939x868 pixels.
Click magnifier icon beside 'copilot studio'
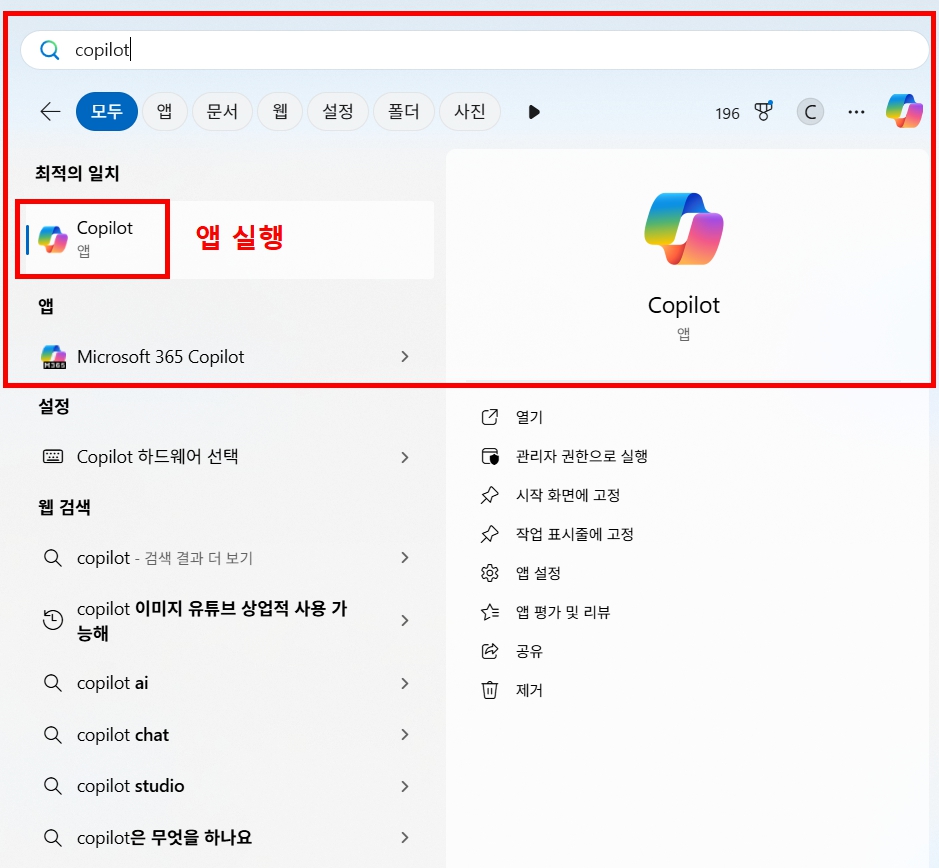point(53,786)
